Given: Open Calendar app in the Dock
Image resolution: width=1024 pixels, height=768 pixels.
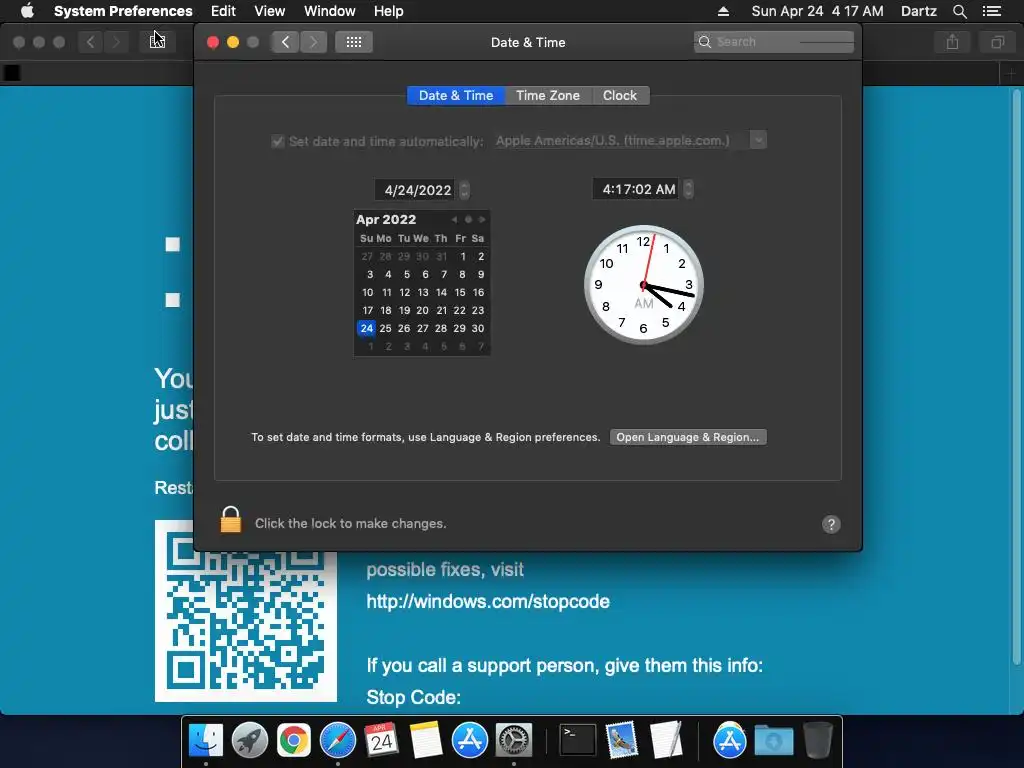Looking at the screenshot, I should pyautogui.click(x=381, y=740).
